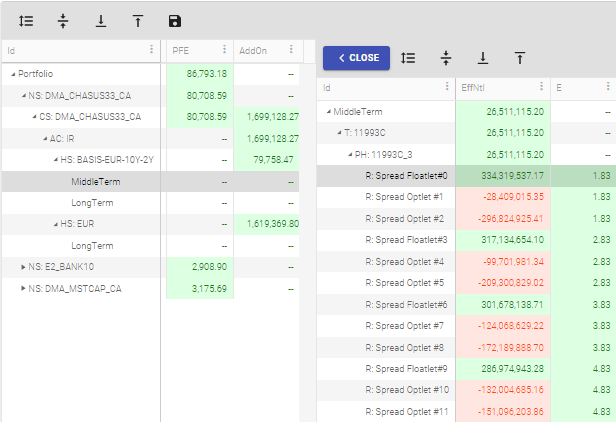Select row R: Spread Optlet #2
This screenshot has width=616, height=422.
[x=466, y=218]
